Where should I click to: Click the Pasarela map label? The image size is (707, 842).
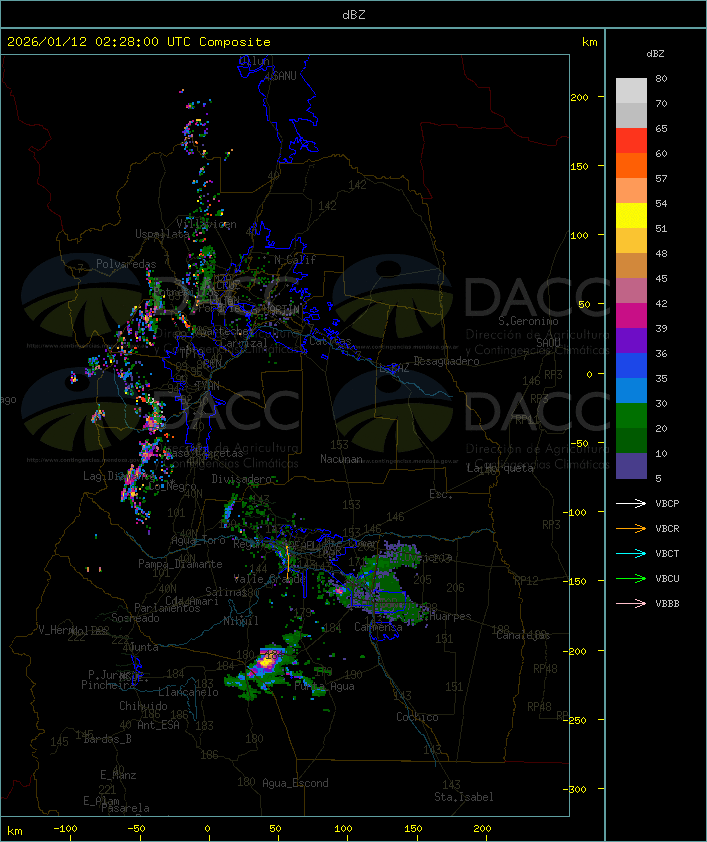[125, 808]
